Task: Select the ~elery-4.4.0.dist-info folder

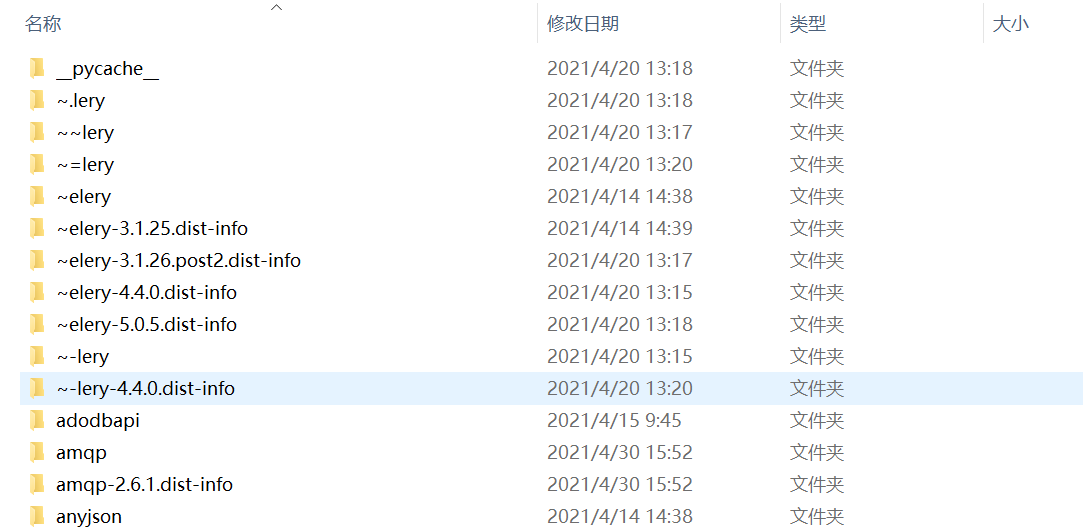Action: tap(146, 293)
